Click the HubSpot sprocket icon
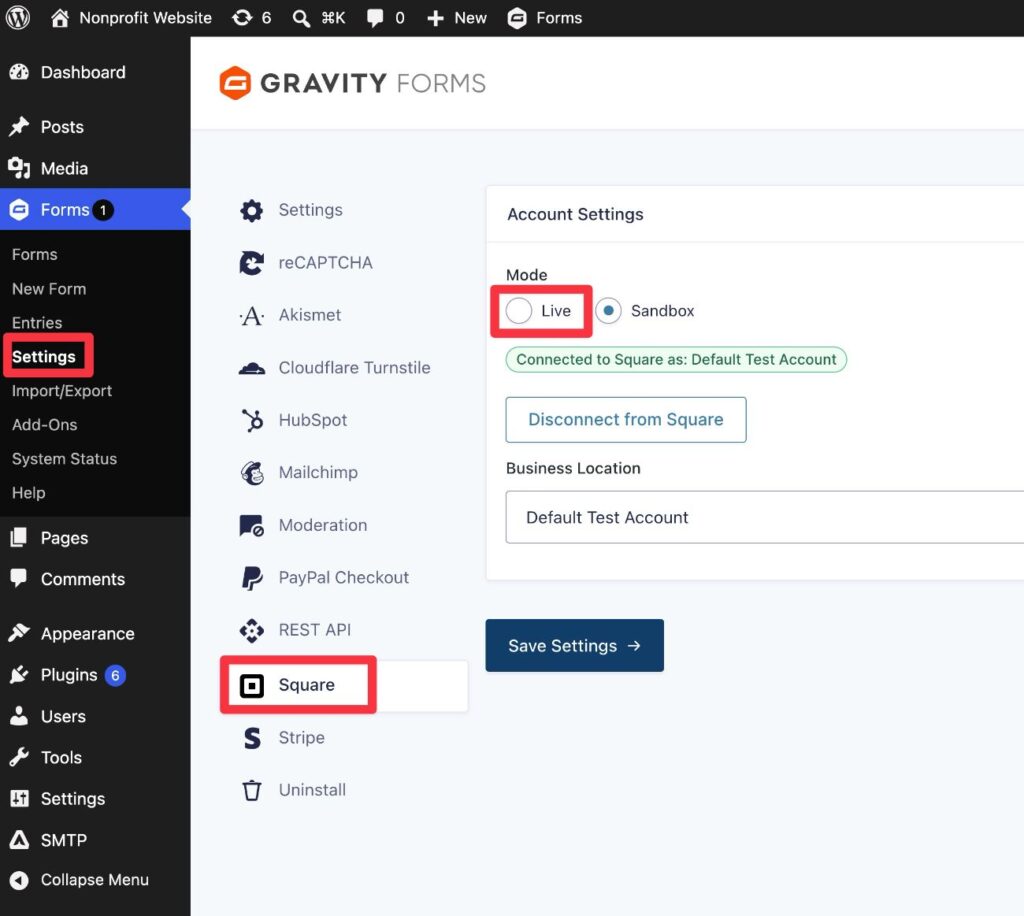1024x916 pixels. (252, 420)
